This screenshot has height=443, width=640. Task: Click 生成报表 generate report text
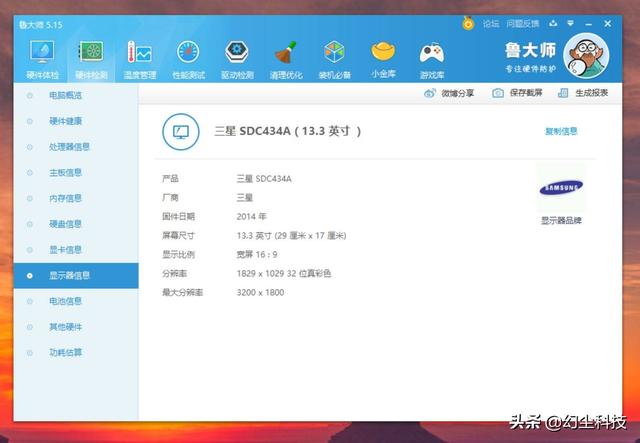592,93
